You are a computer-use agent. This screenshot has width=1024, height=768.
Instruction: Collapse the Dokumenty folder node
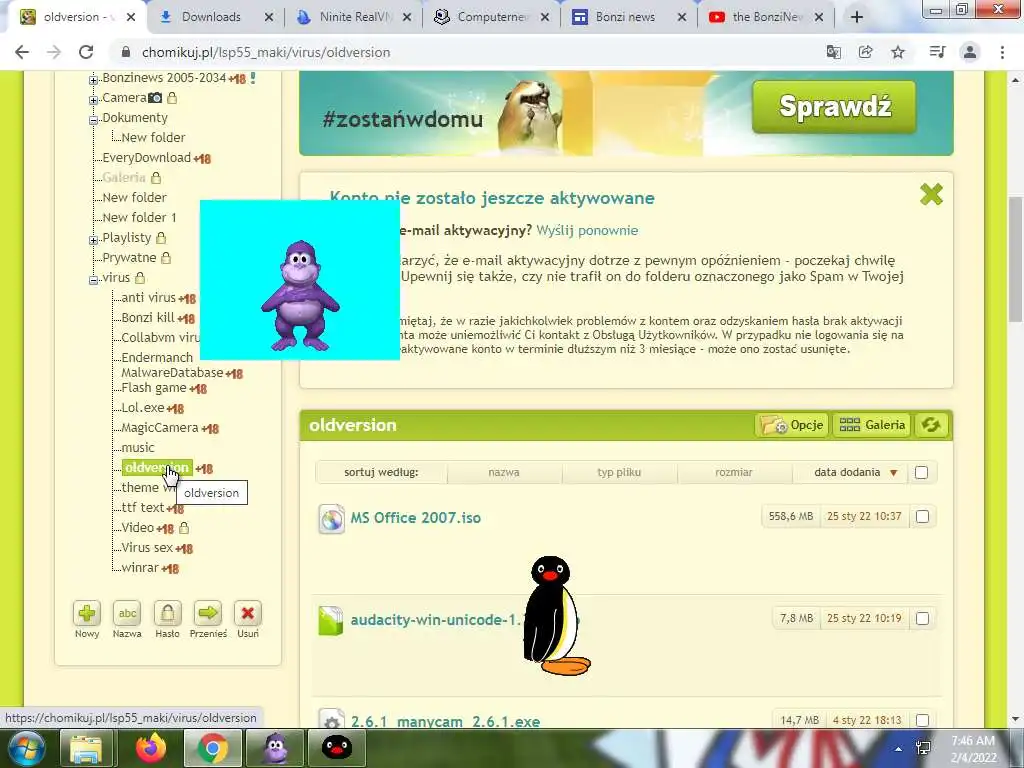(93, 120)
